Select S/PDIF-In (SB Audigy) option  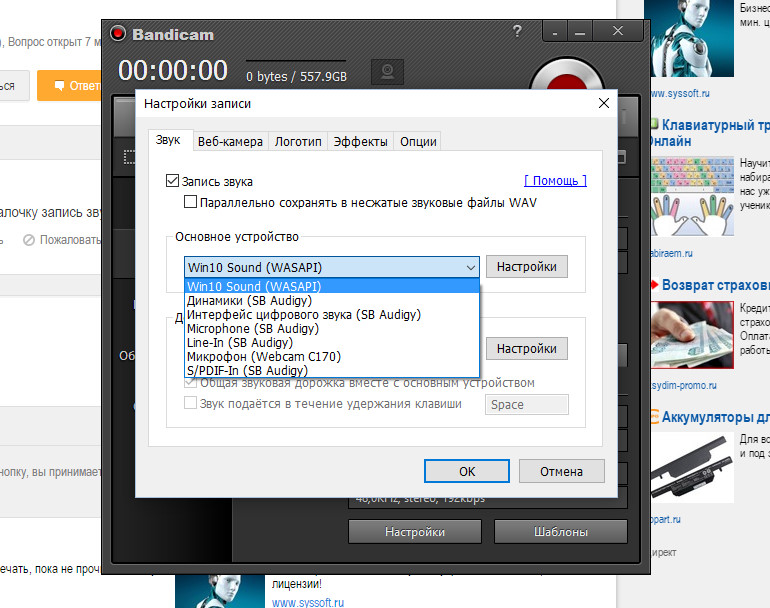[332, 370]
